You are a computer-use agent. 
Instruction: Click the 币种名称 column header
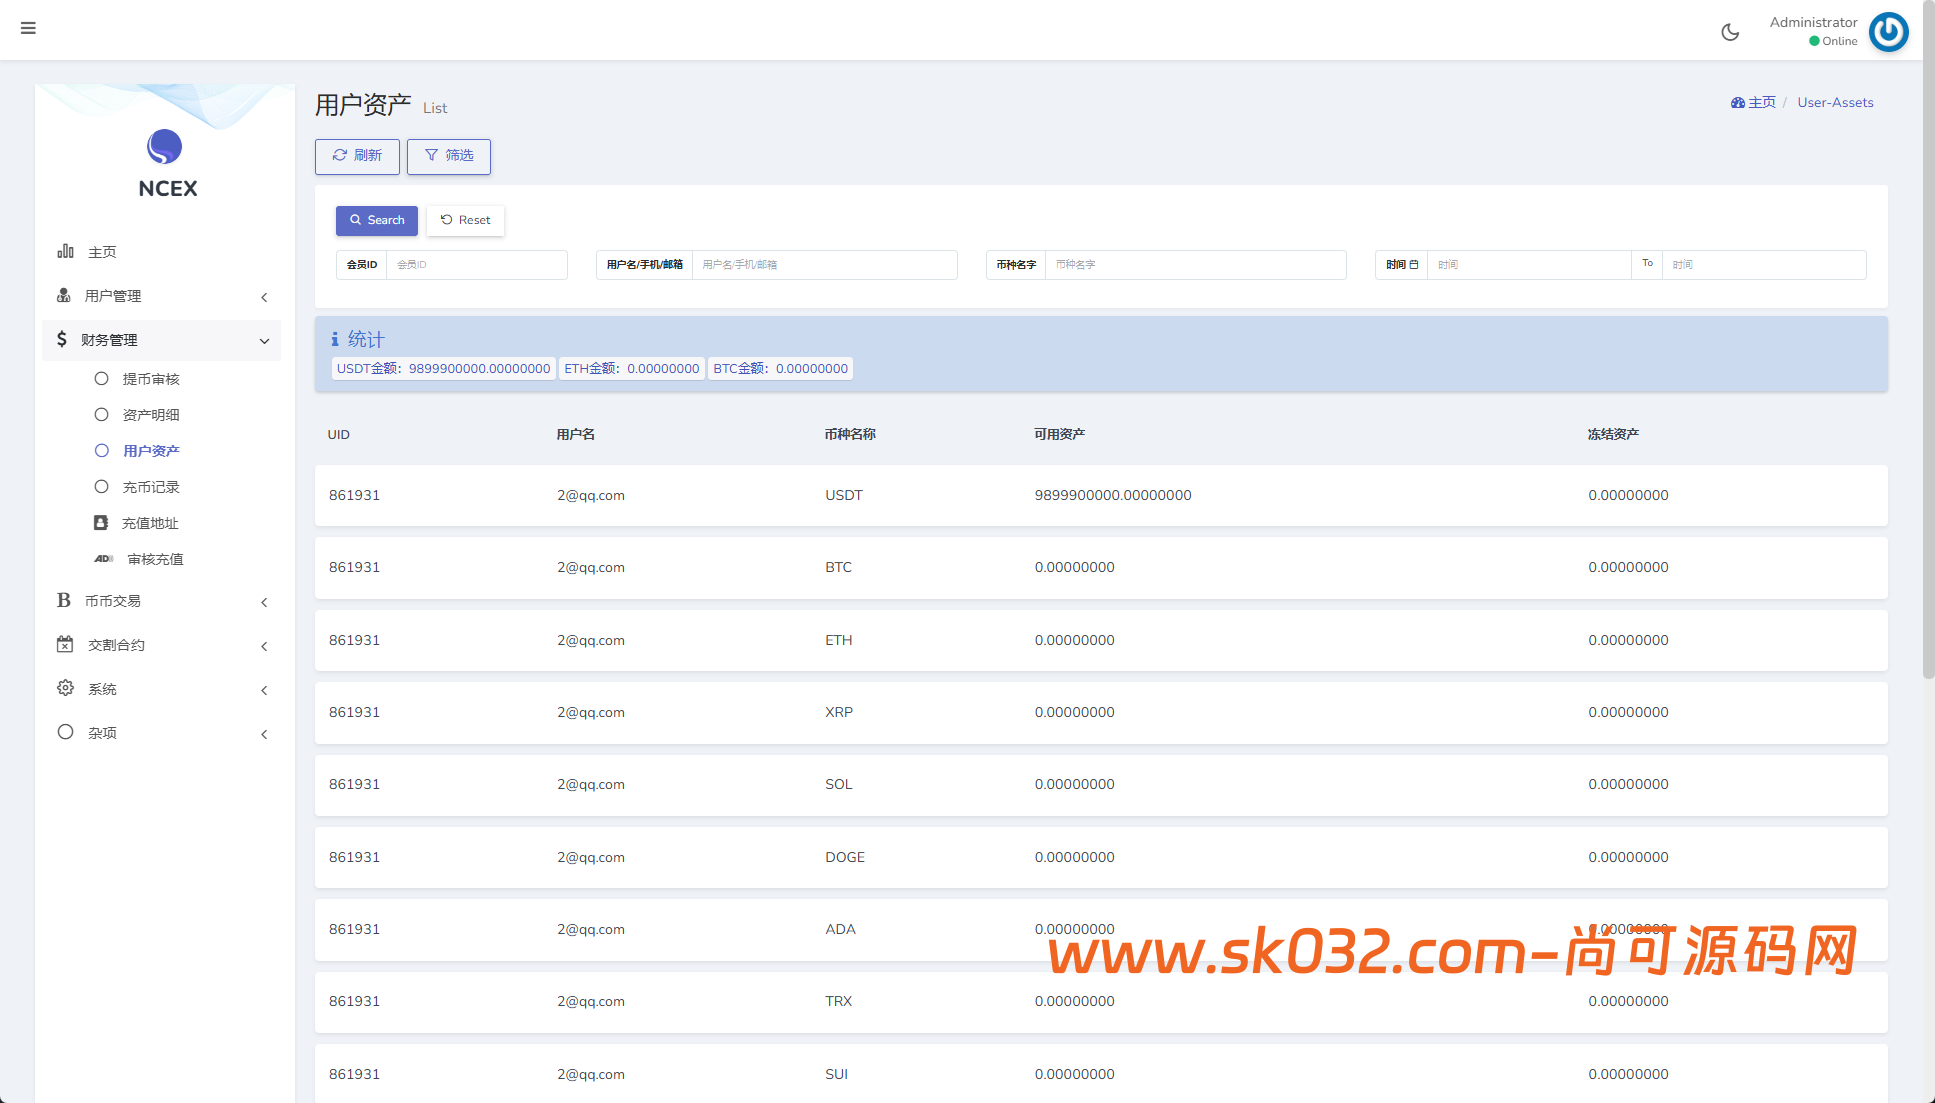[850, 434]
